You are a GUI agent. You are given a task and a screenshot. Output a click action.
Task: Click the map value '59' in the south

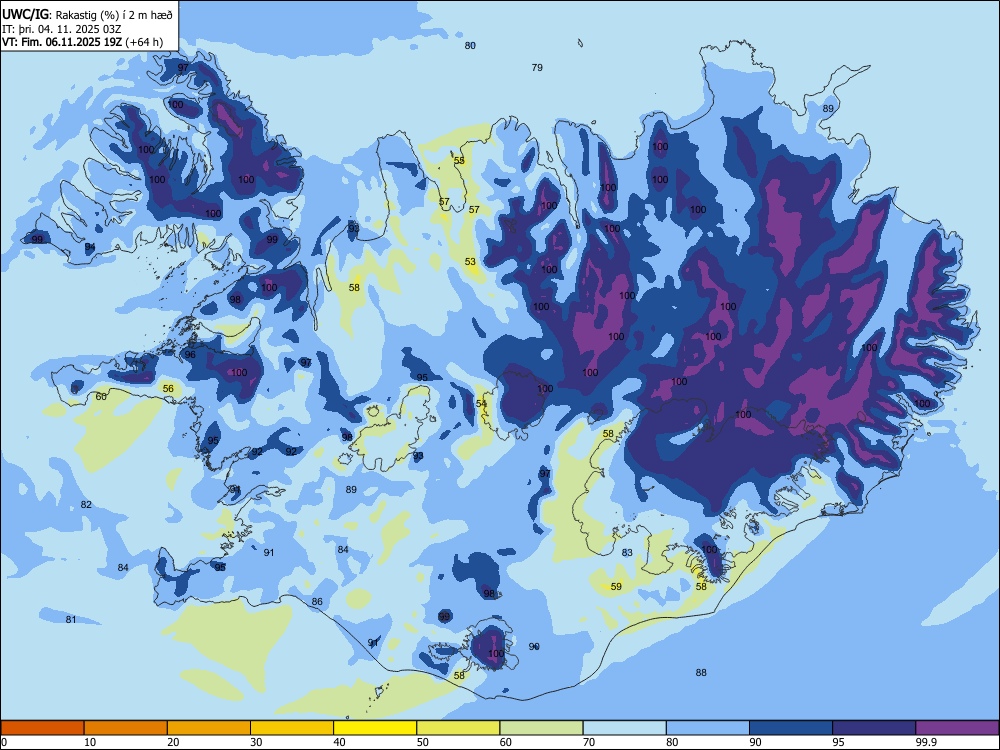[x=616, y=587]
